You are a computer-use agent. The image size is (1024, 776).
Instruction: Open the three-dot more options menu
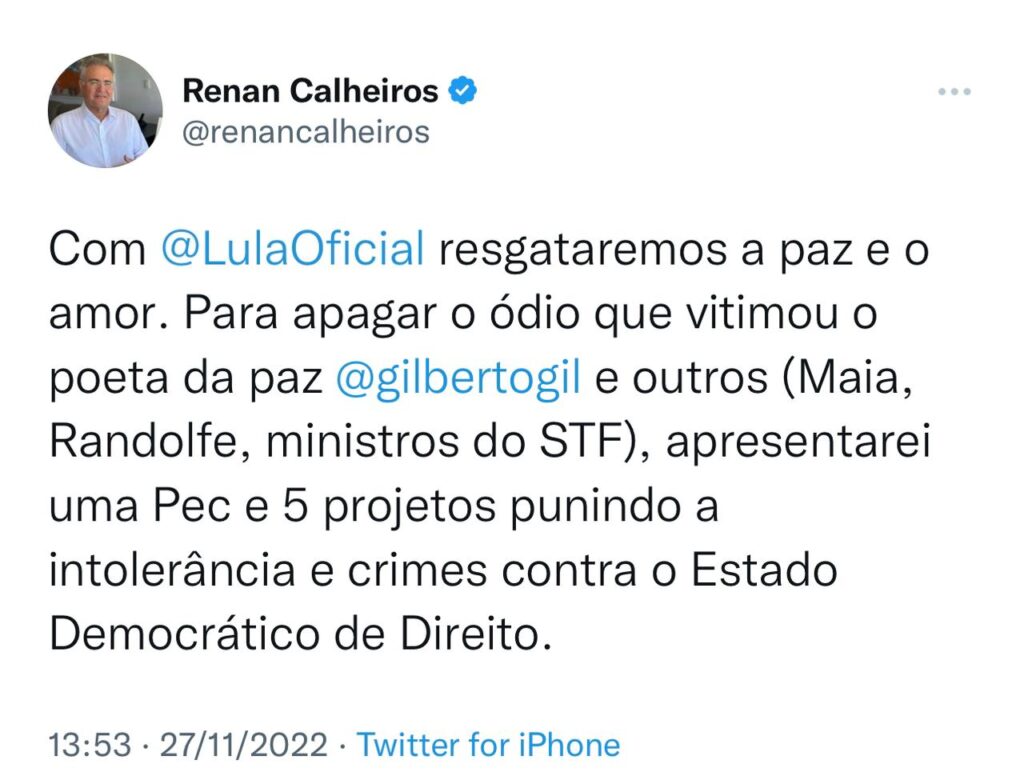point(954,93)
